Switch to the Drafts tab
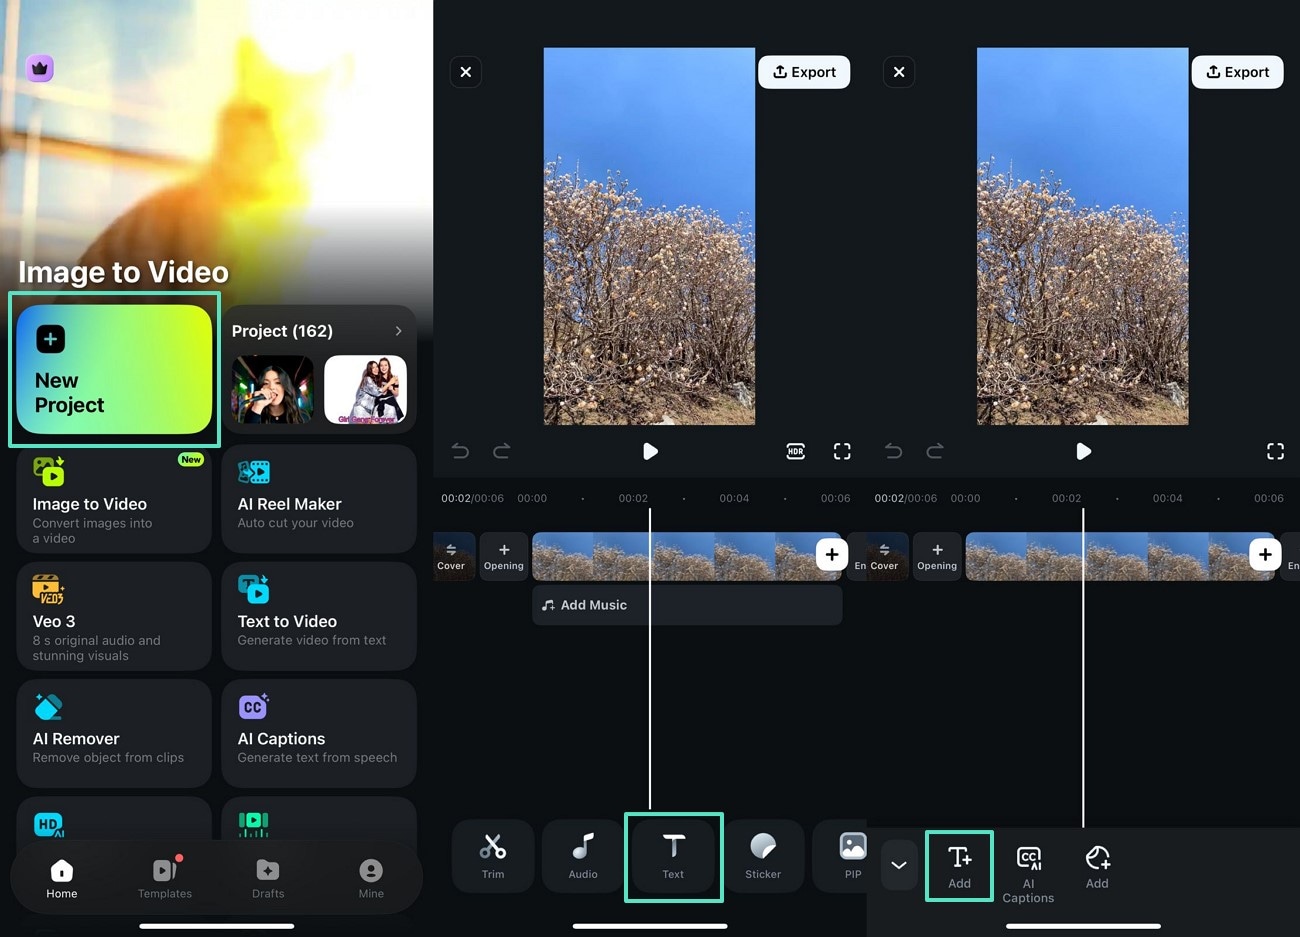Image resolution: width=1300 pixels, height=937 pixels. point(268,877)
